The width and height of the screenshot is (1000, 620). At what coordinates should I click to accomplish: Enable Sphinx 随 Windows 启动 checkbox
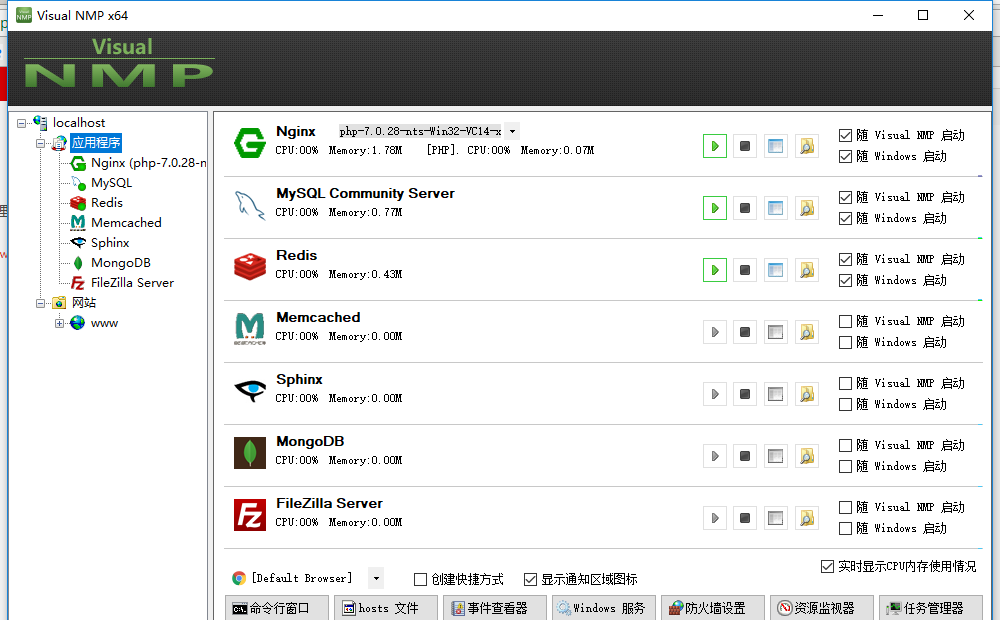(845, 404)
